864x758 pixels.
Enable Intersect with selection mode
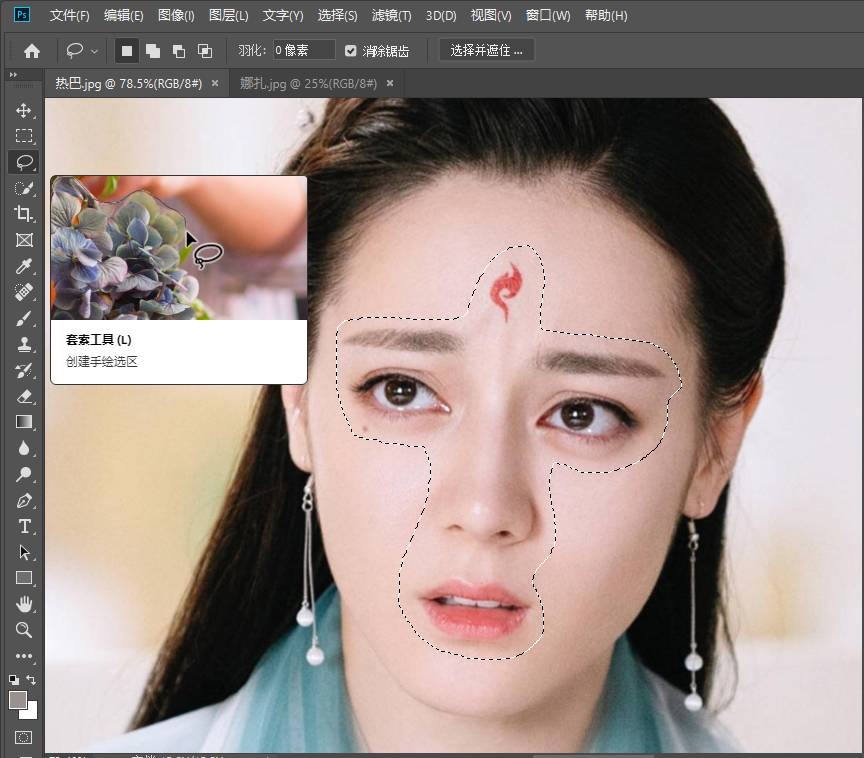pos(205,51)
